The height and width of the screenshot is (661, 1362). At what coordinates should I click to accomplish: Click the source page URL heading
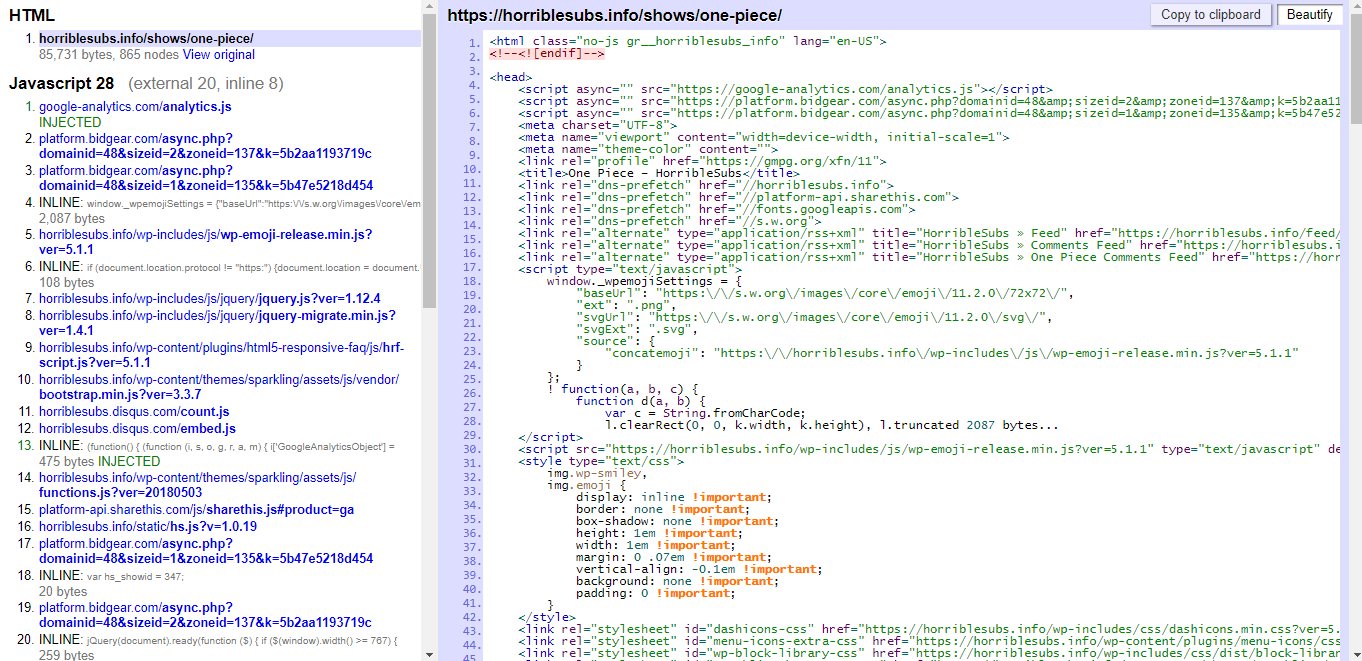pos(614,15)
